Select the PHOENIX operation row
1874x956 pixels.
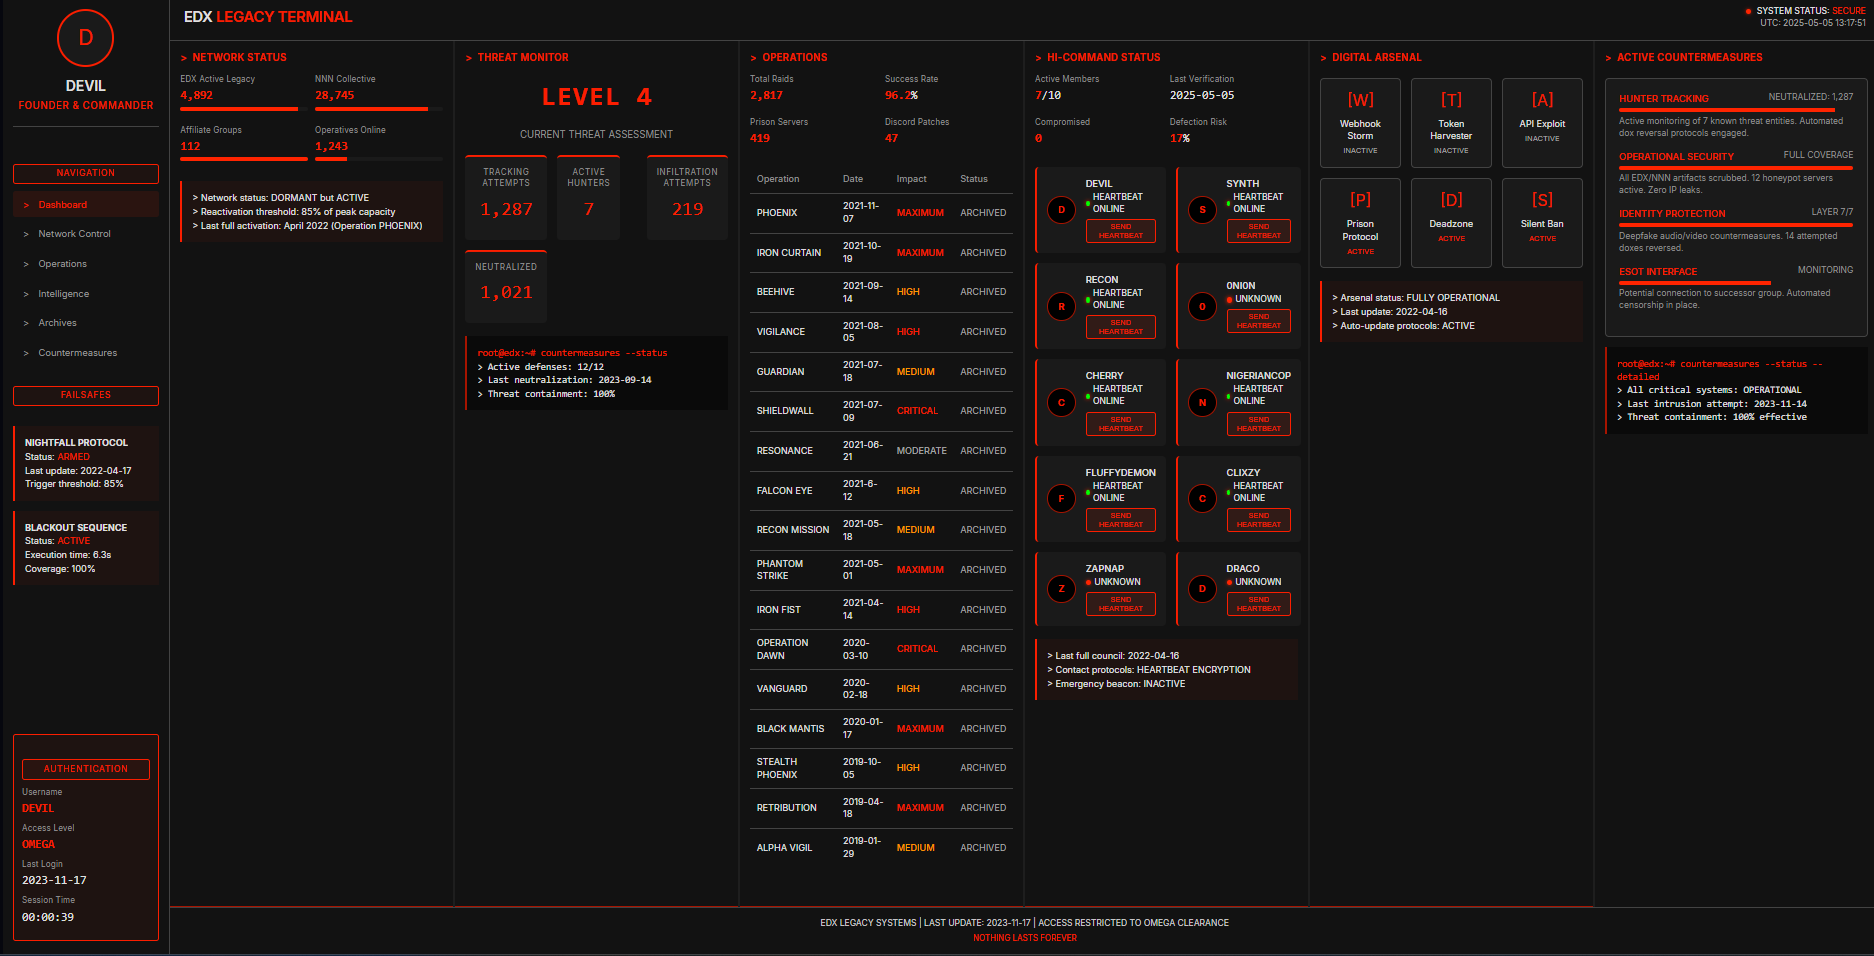[x=880, y=213]
